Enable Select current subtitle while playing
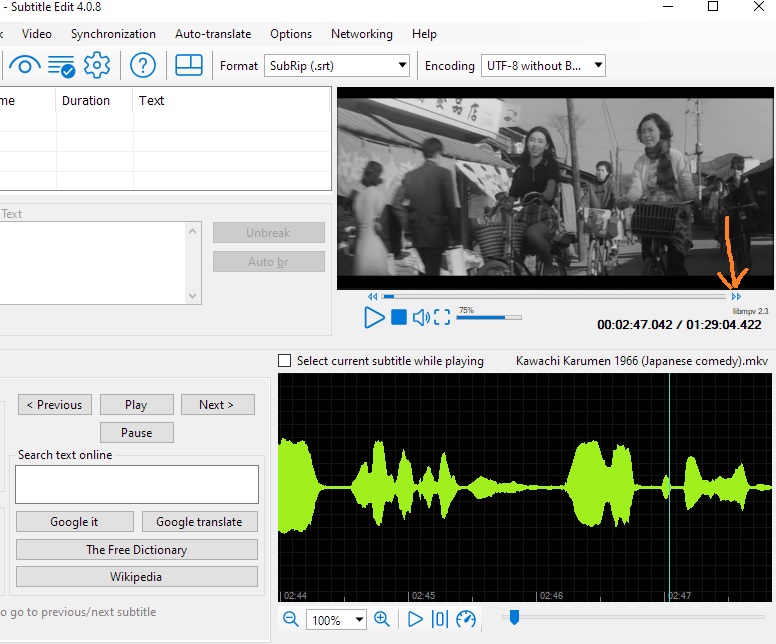The image size is (776, 644). tap(285, 360)
